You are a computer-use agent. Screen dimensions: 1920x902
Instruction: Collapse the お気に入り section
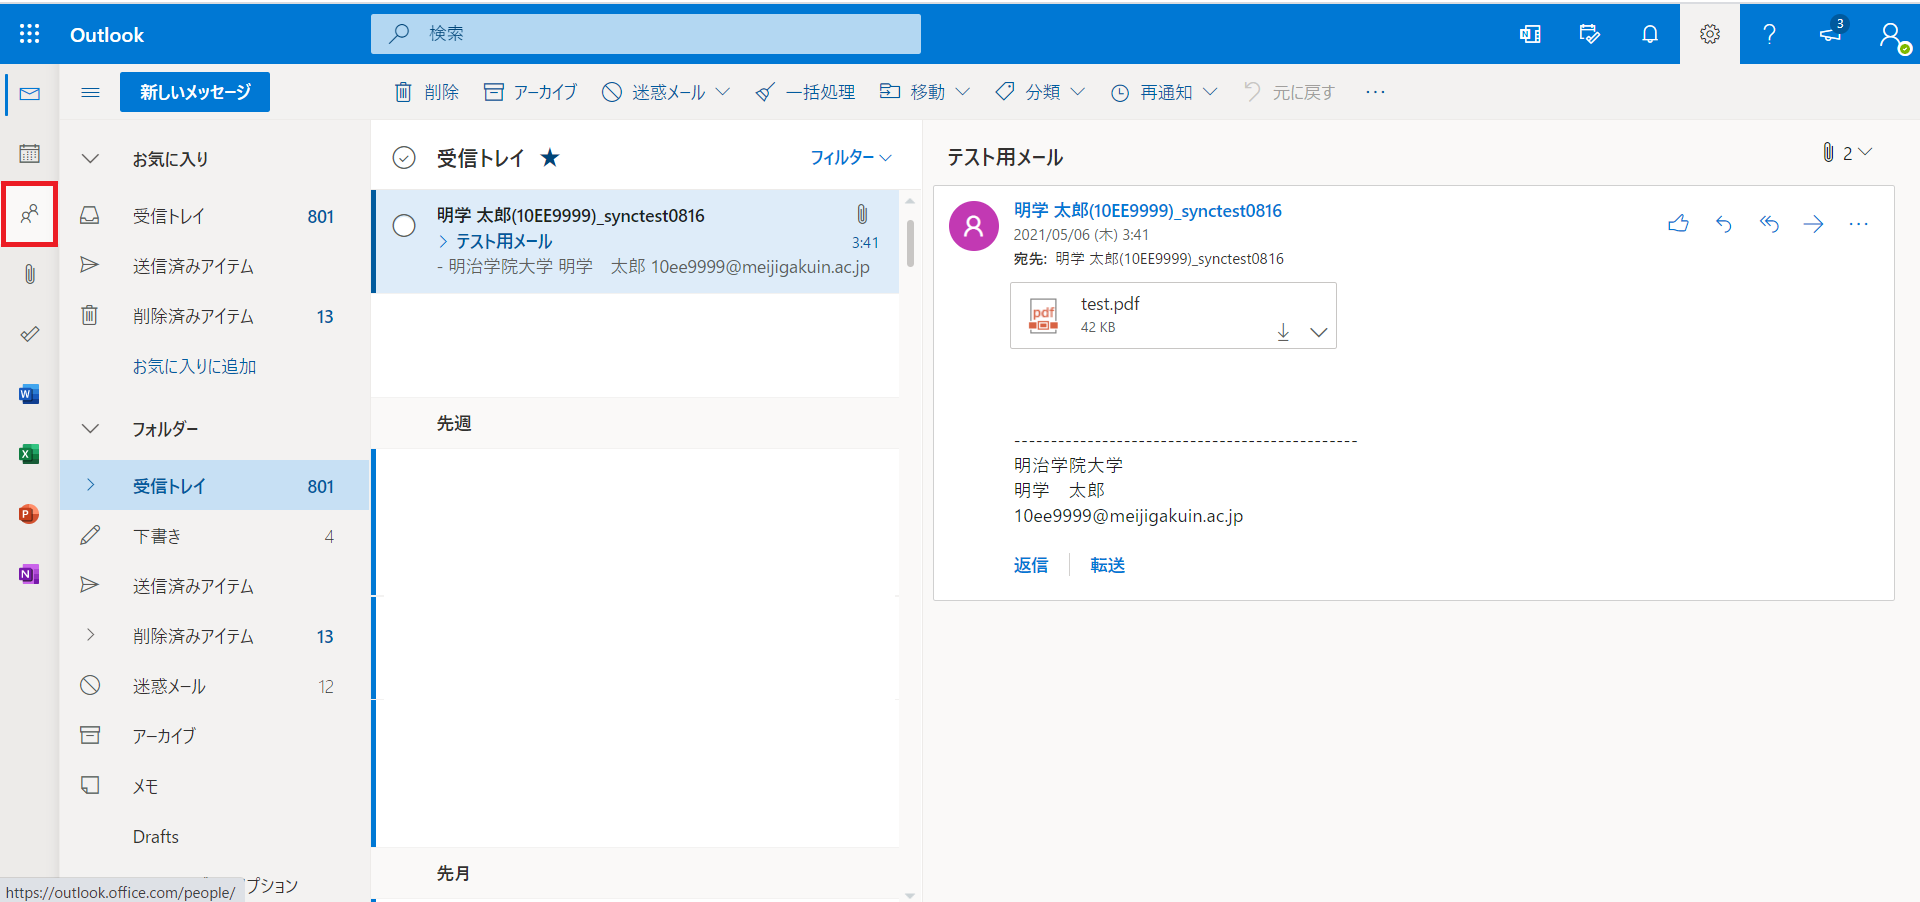point(90,159)
